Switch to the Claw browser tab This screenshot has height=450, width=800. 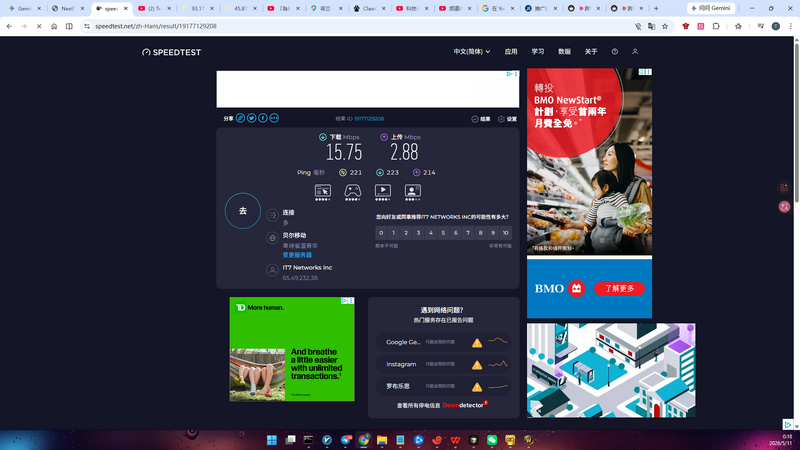(x=369, y=8)
